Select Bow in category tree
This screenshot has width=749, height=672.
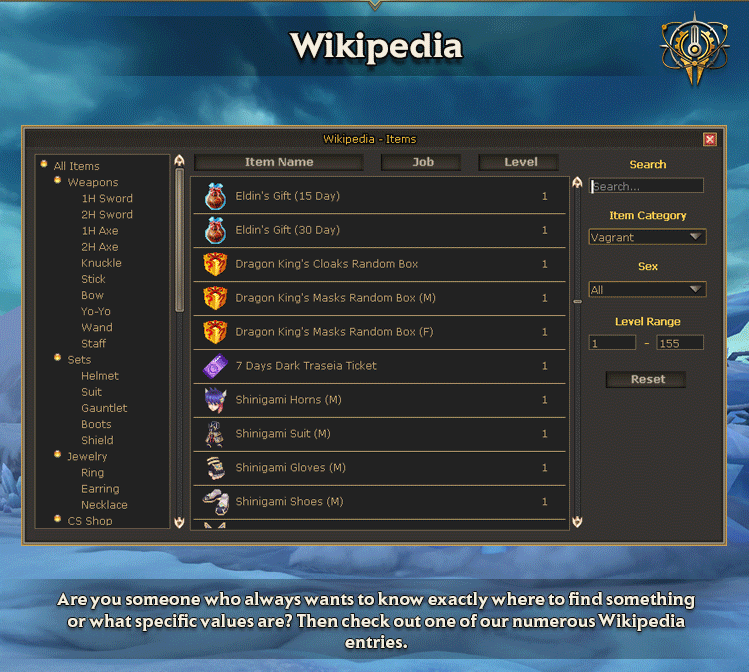click(x=92, y=296)
